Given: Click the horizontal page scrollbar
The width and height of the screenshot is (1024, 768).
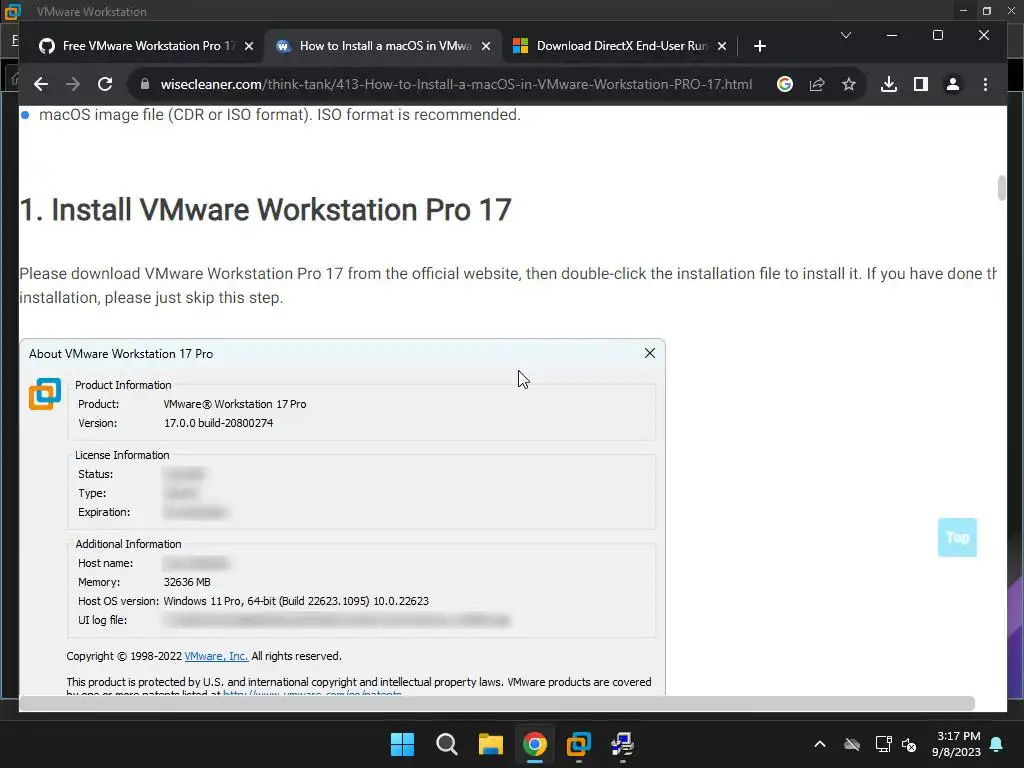Looking at the screenshot, I should [496, 703].
